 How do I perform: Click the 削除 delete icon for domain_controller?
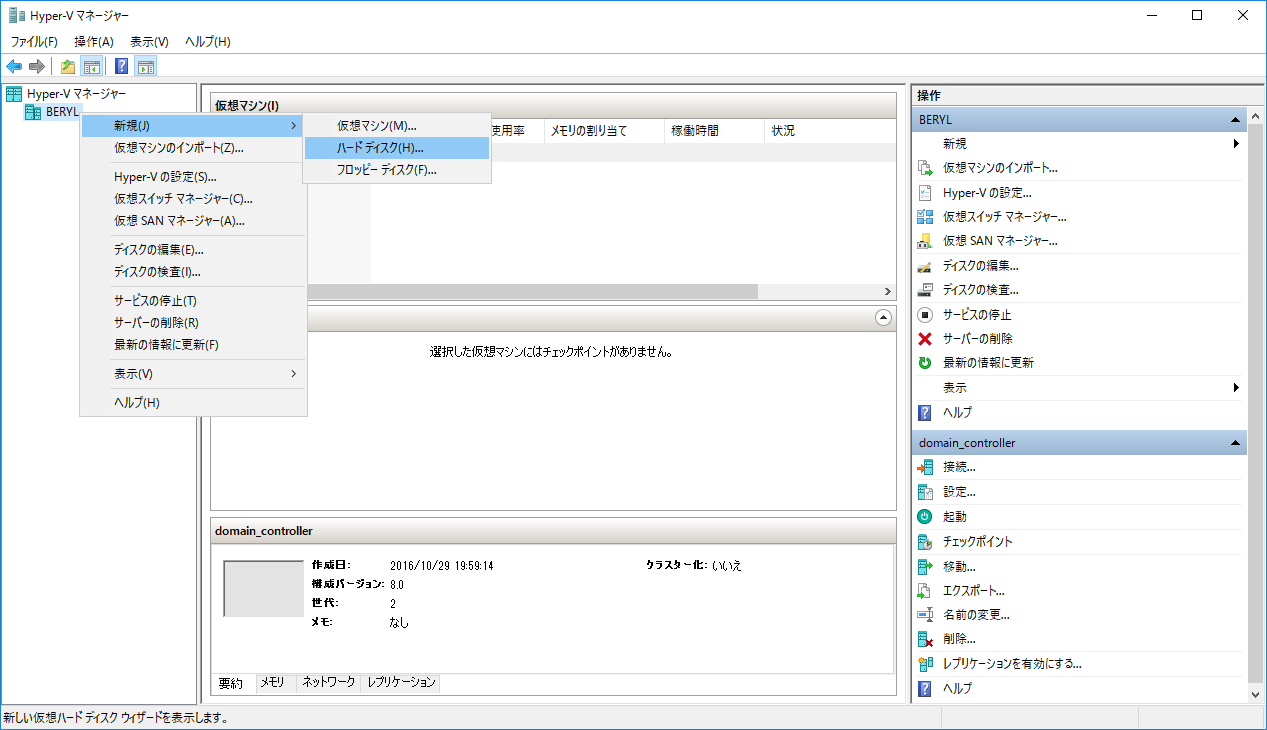coord(925,639)
